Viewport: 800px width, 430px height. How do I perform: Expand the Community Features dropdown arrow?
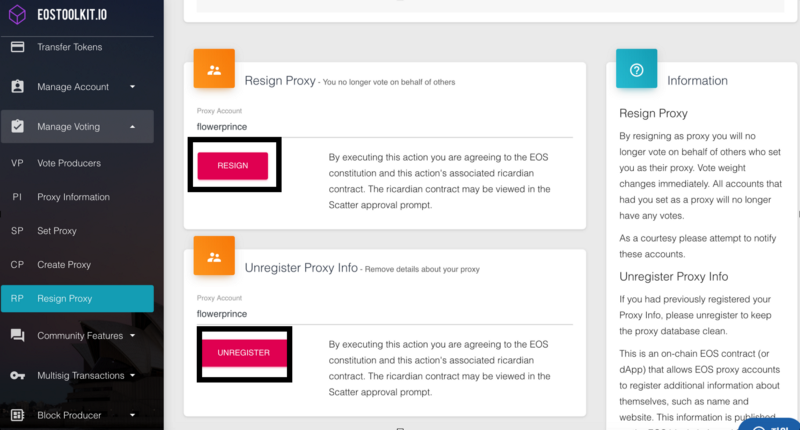(x=132, y=336)
